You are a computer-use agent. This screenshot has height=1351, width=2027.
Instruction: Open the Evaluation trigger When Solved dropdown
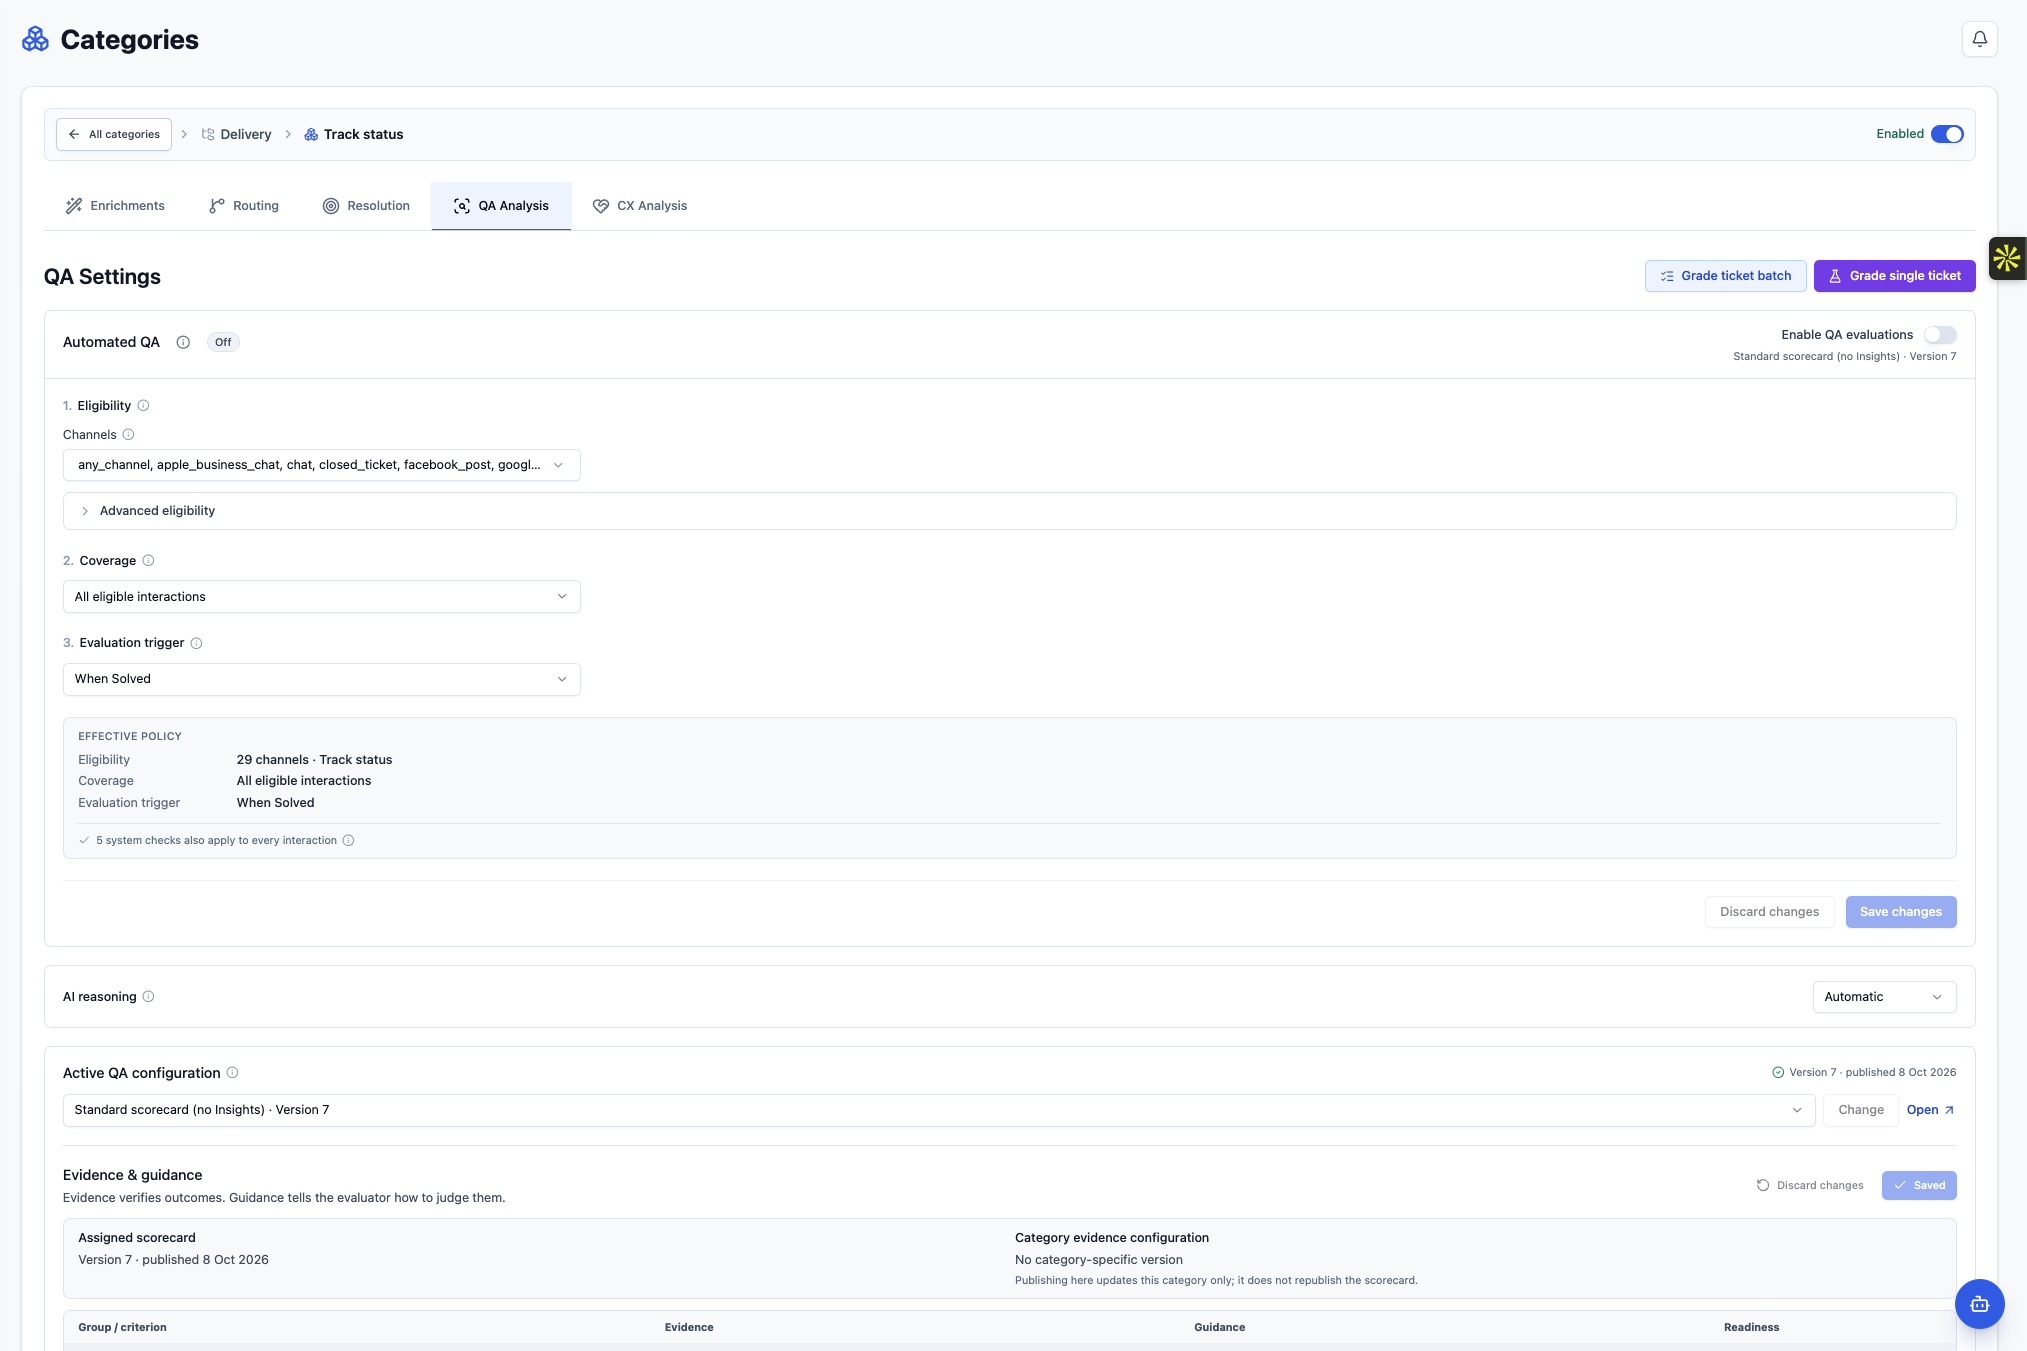point(321,679)
